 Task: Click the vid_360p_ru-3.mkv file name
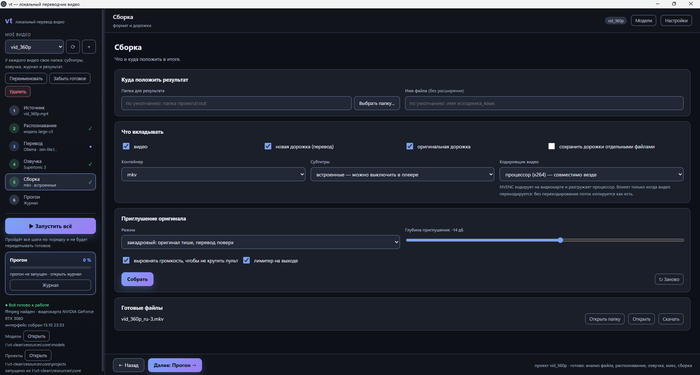(142, 319)
